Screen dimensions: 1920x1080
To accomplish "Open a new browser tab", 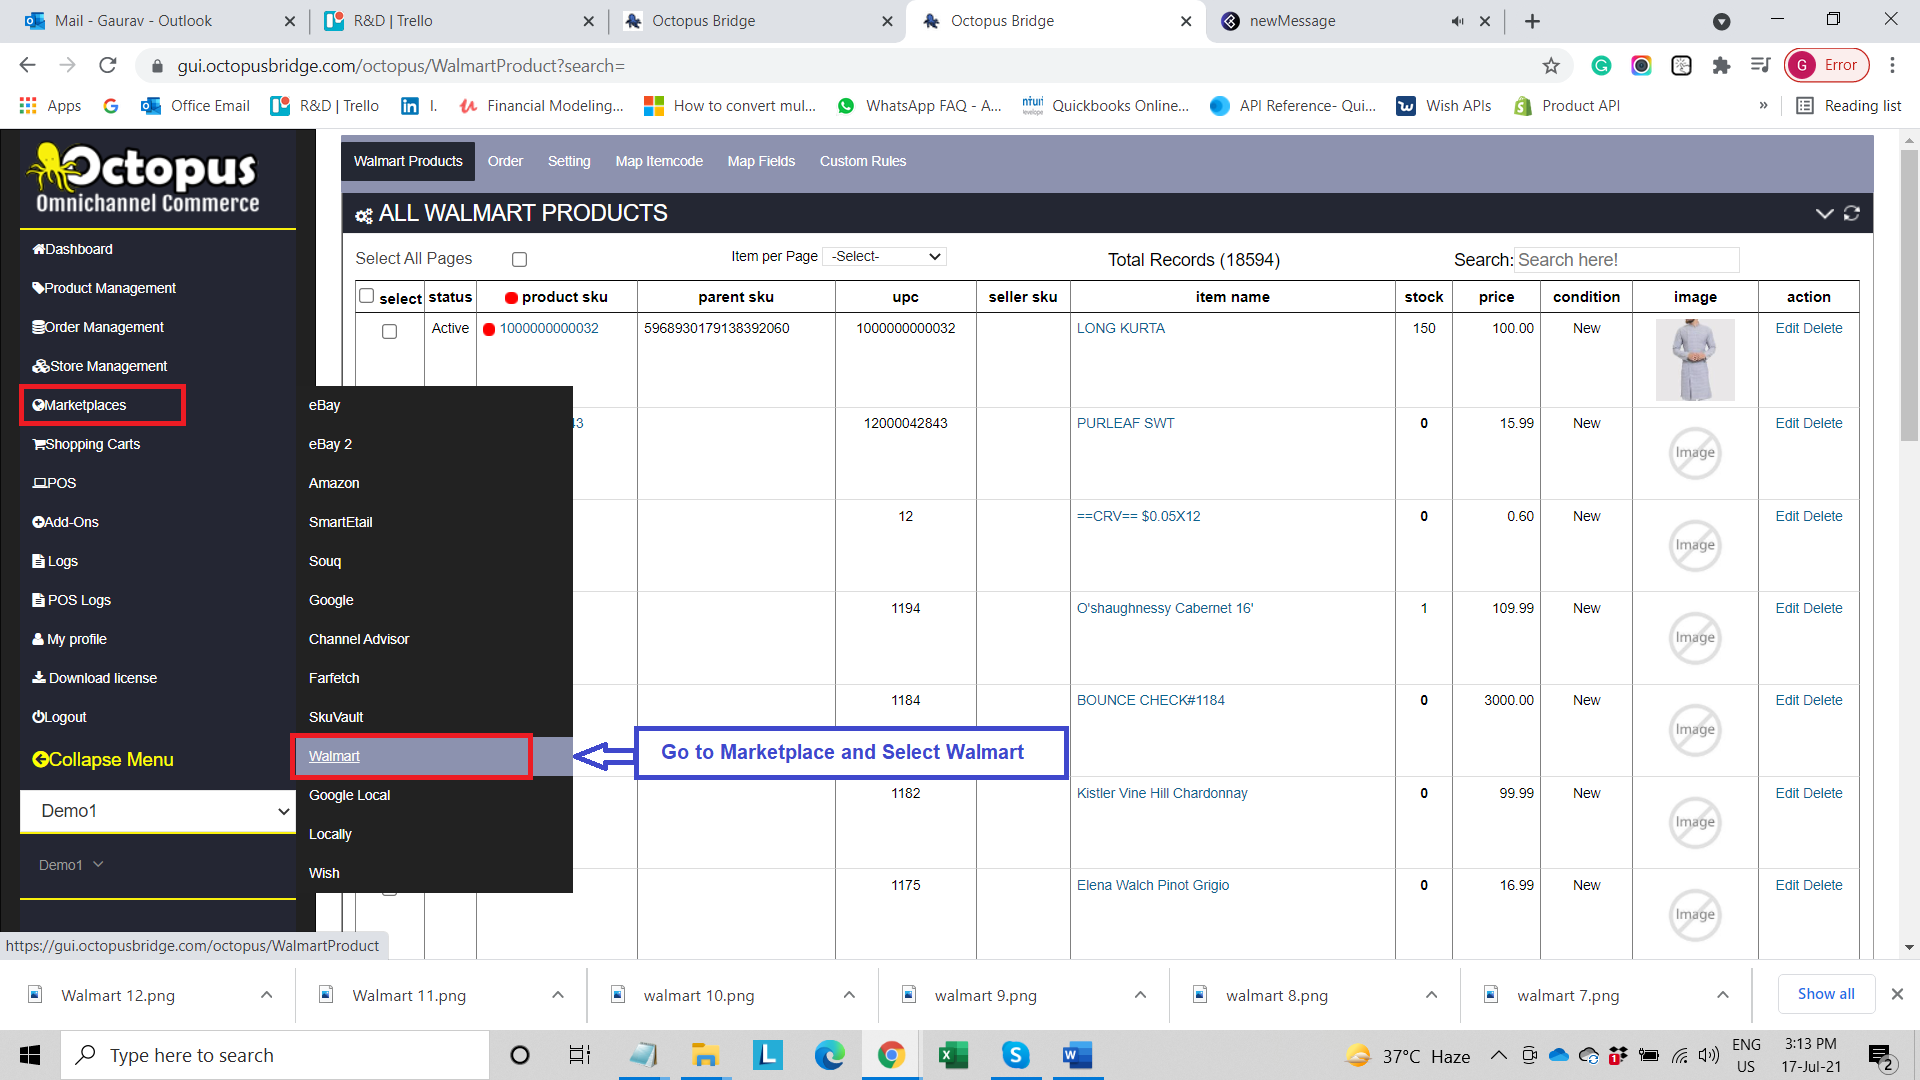I will coord(1532,21).
